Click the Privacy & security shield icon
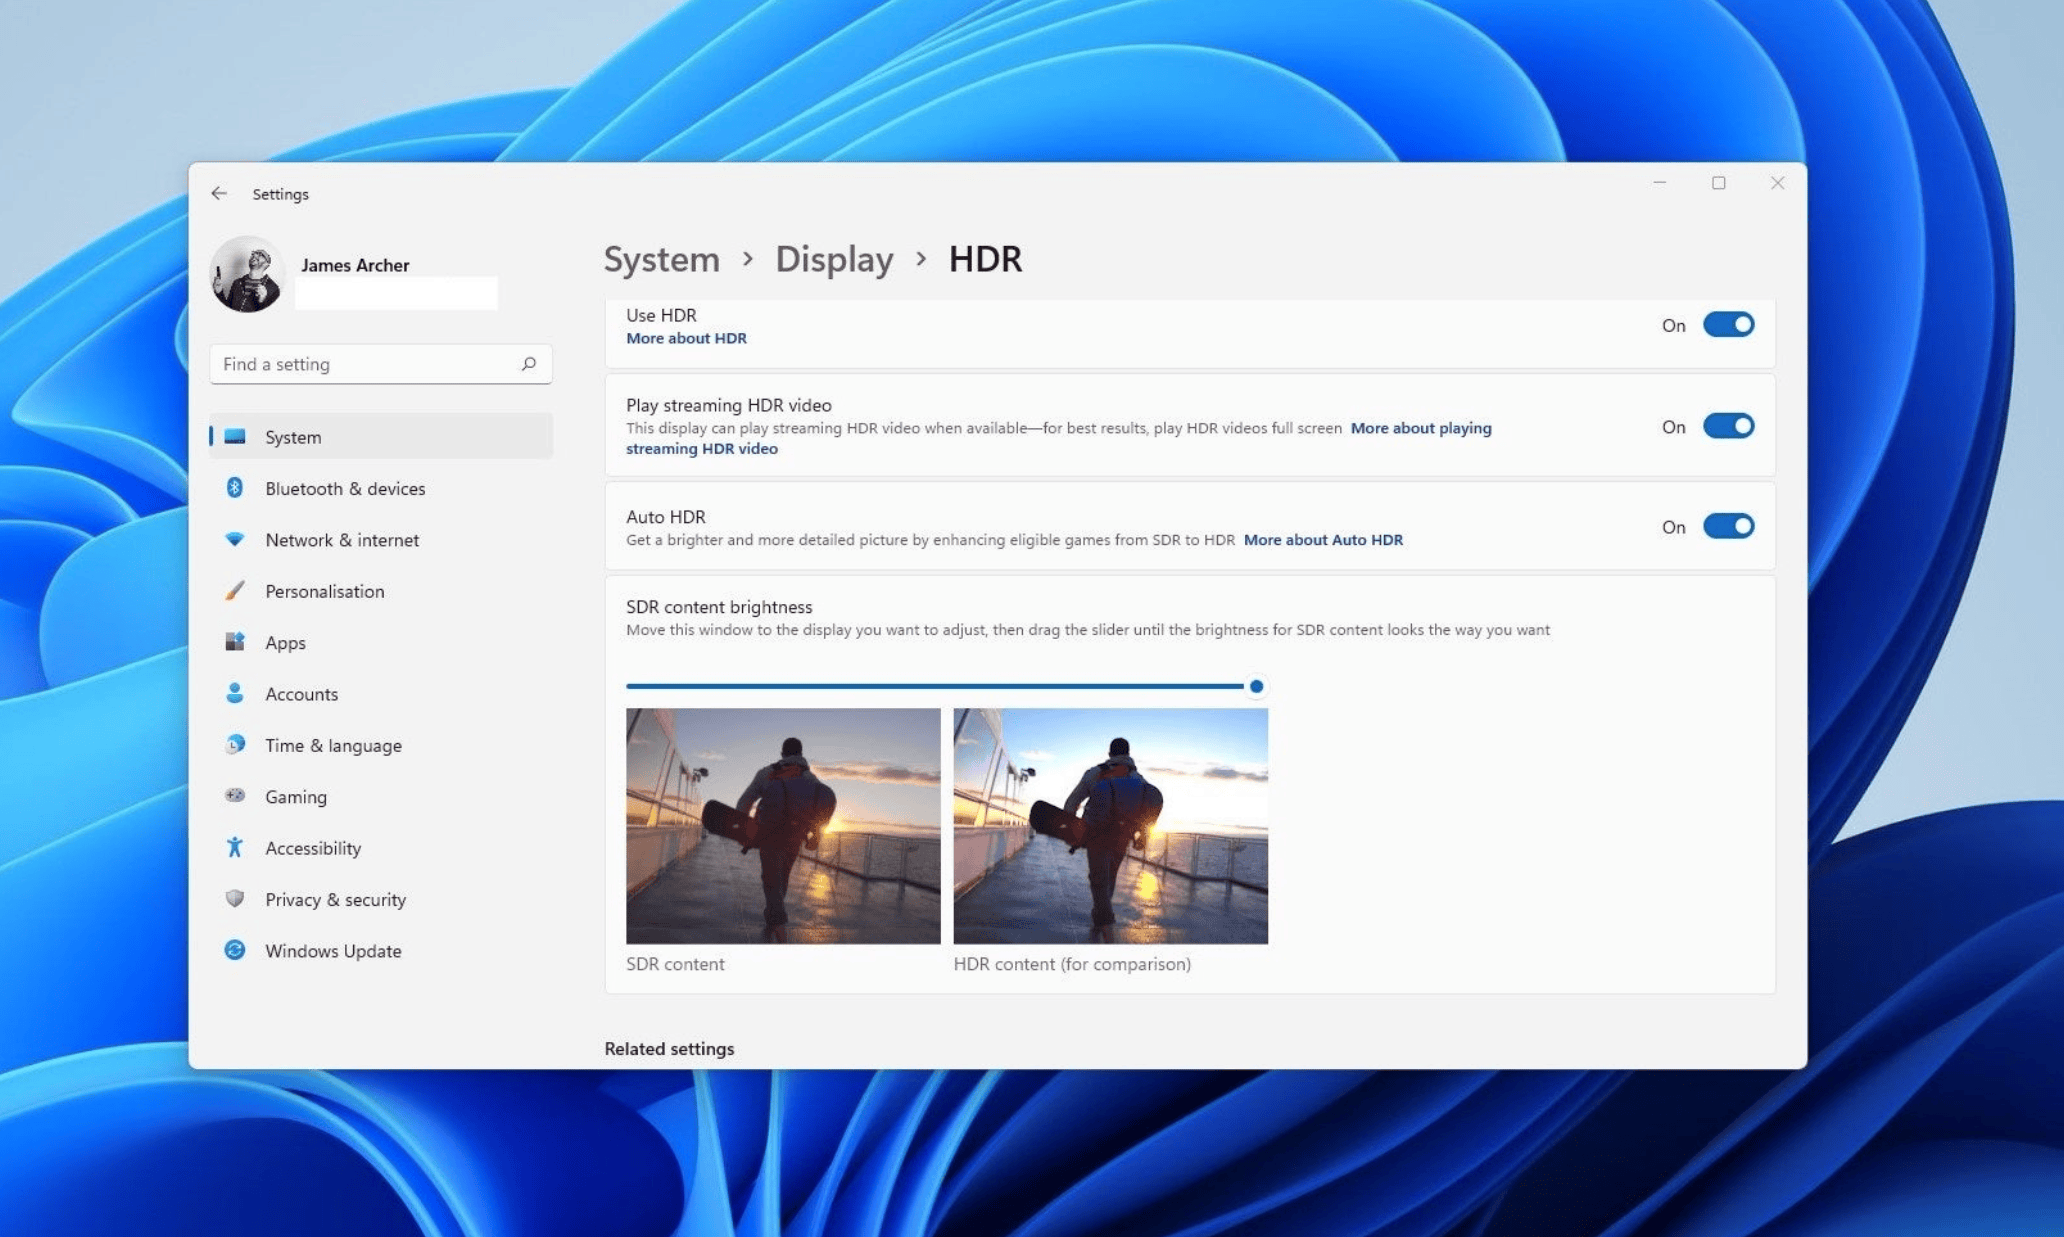 (234, 898)
